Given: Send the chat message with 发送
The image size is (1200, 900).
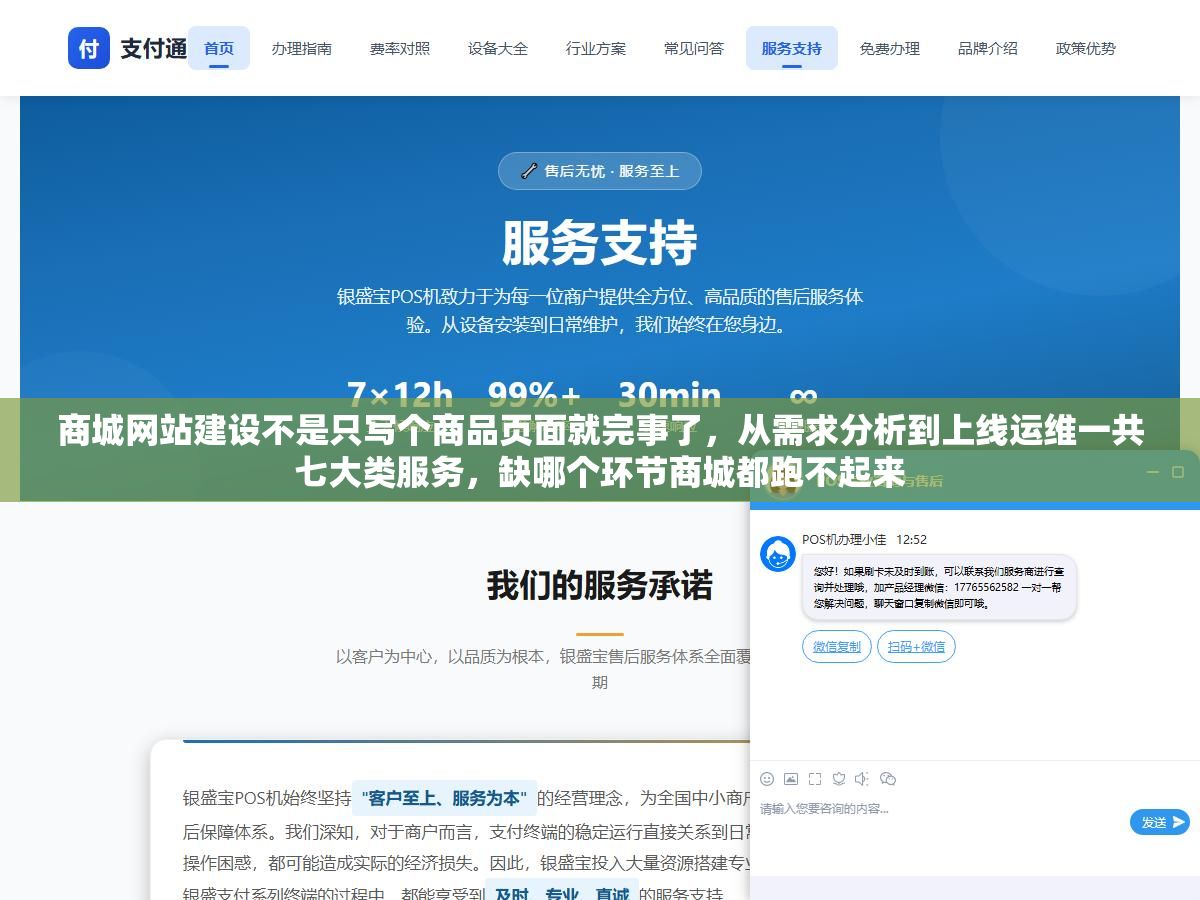Looking at the screenshot, I should pos(1160,822).
